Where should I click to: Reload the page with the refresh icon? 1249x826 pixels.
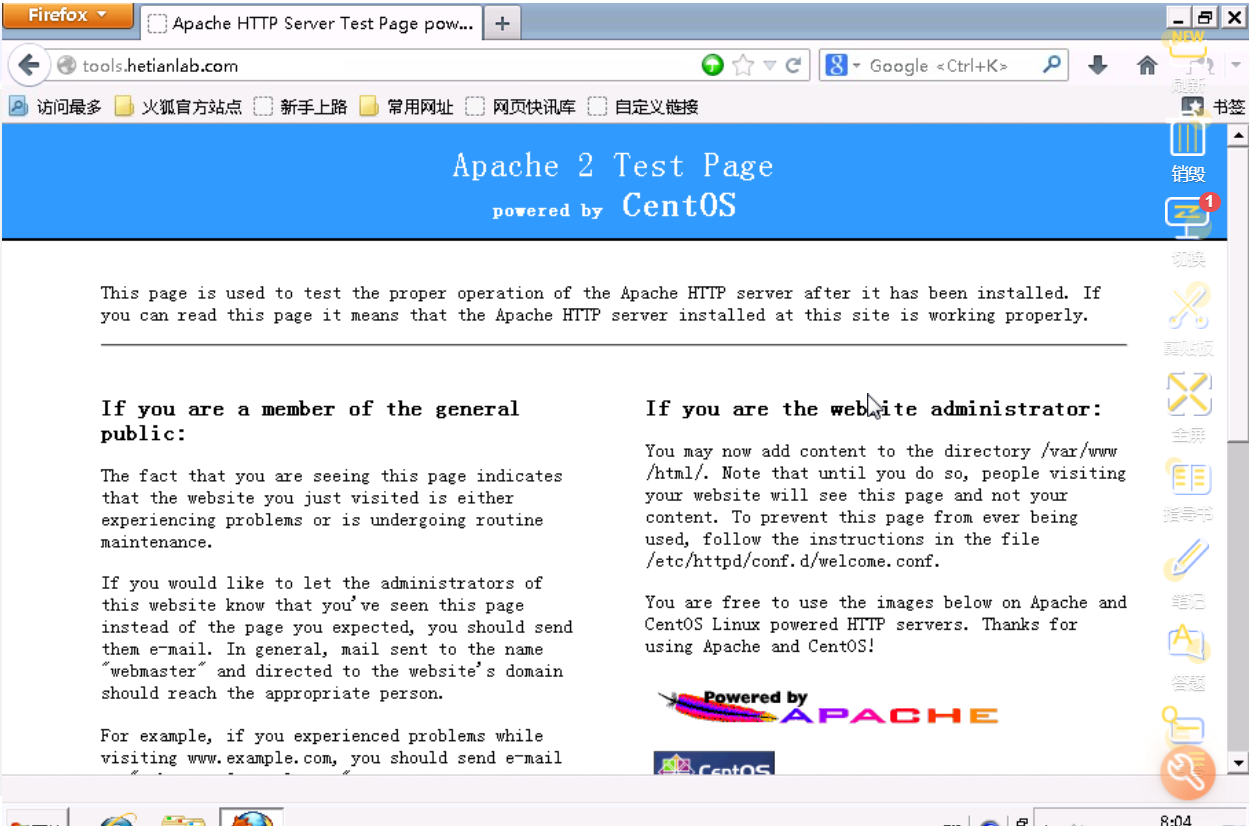coord(794,65)
